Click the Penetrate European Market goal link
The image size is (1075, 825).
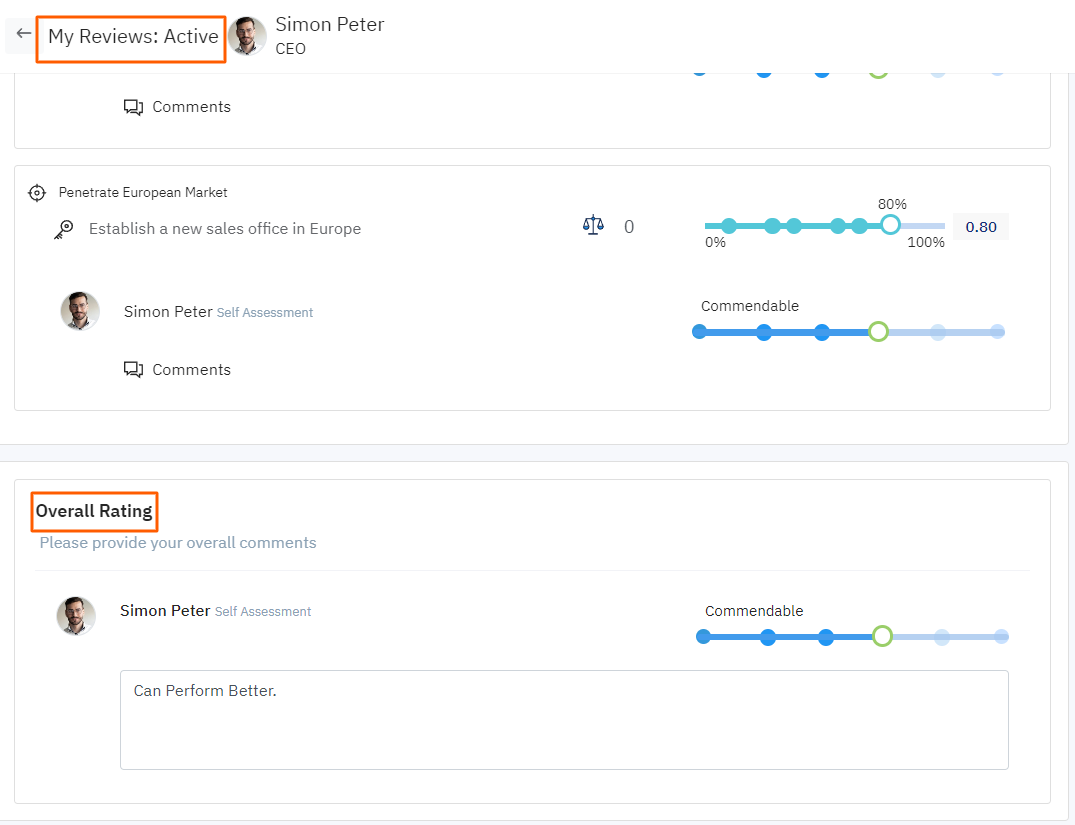click(143, 192)
